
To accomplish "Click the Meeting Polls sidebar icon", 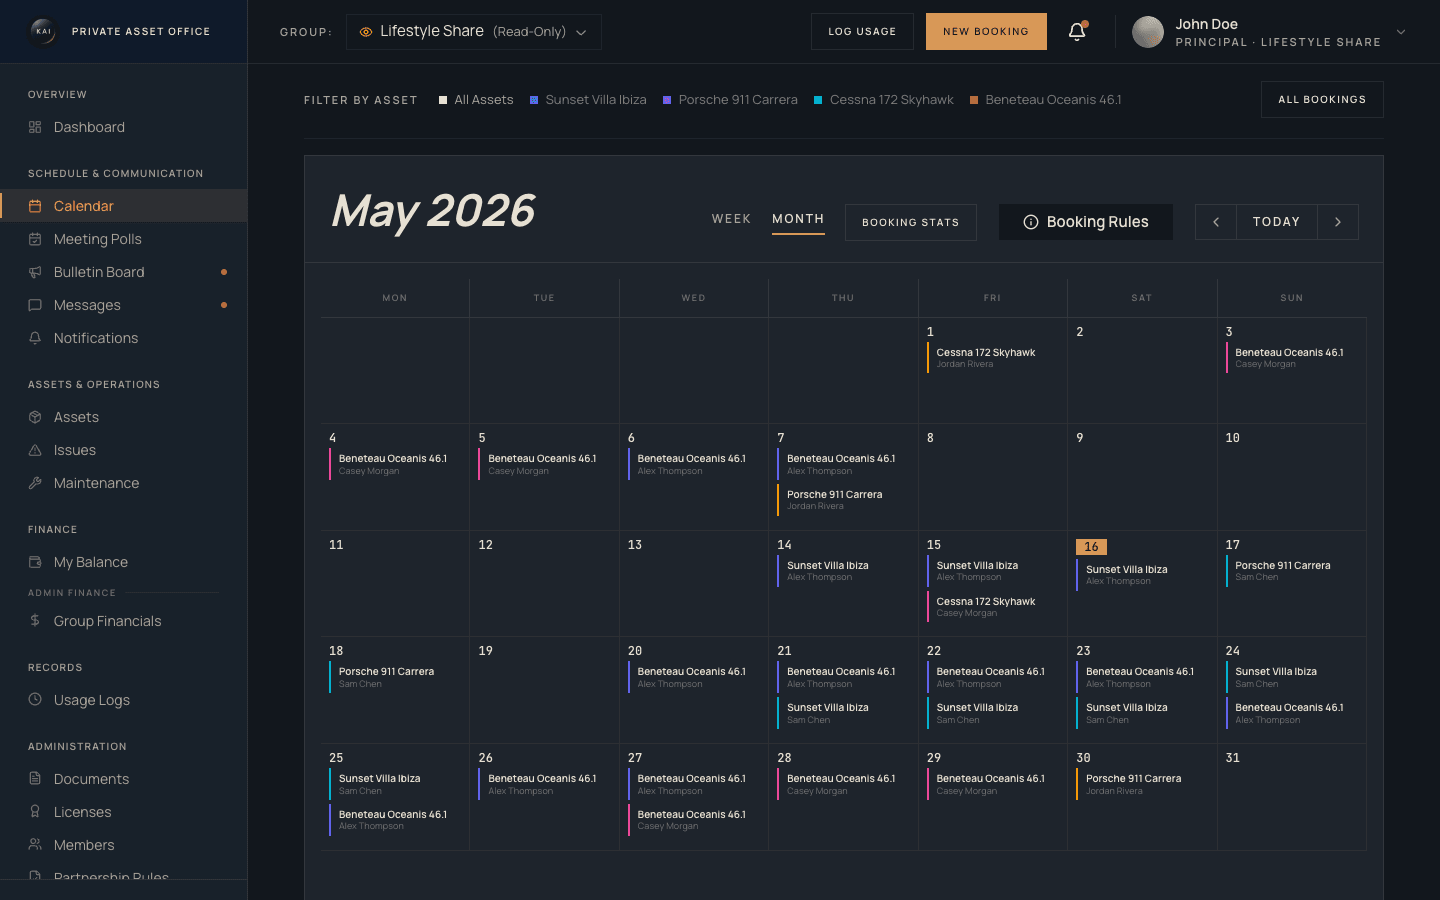I will click(35, 239).
